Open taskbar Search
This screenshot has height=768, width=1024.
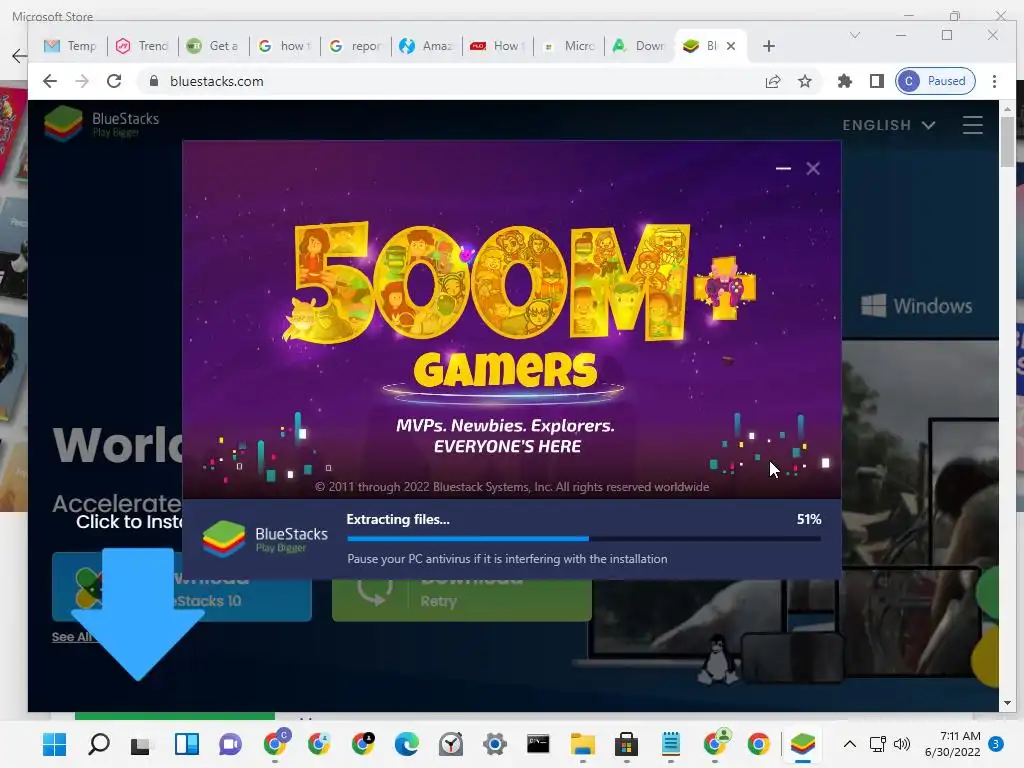(99, 744)
